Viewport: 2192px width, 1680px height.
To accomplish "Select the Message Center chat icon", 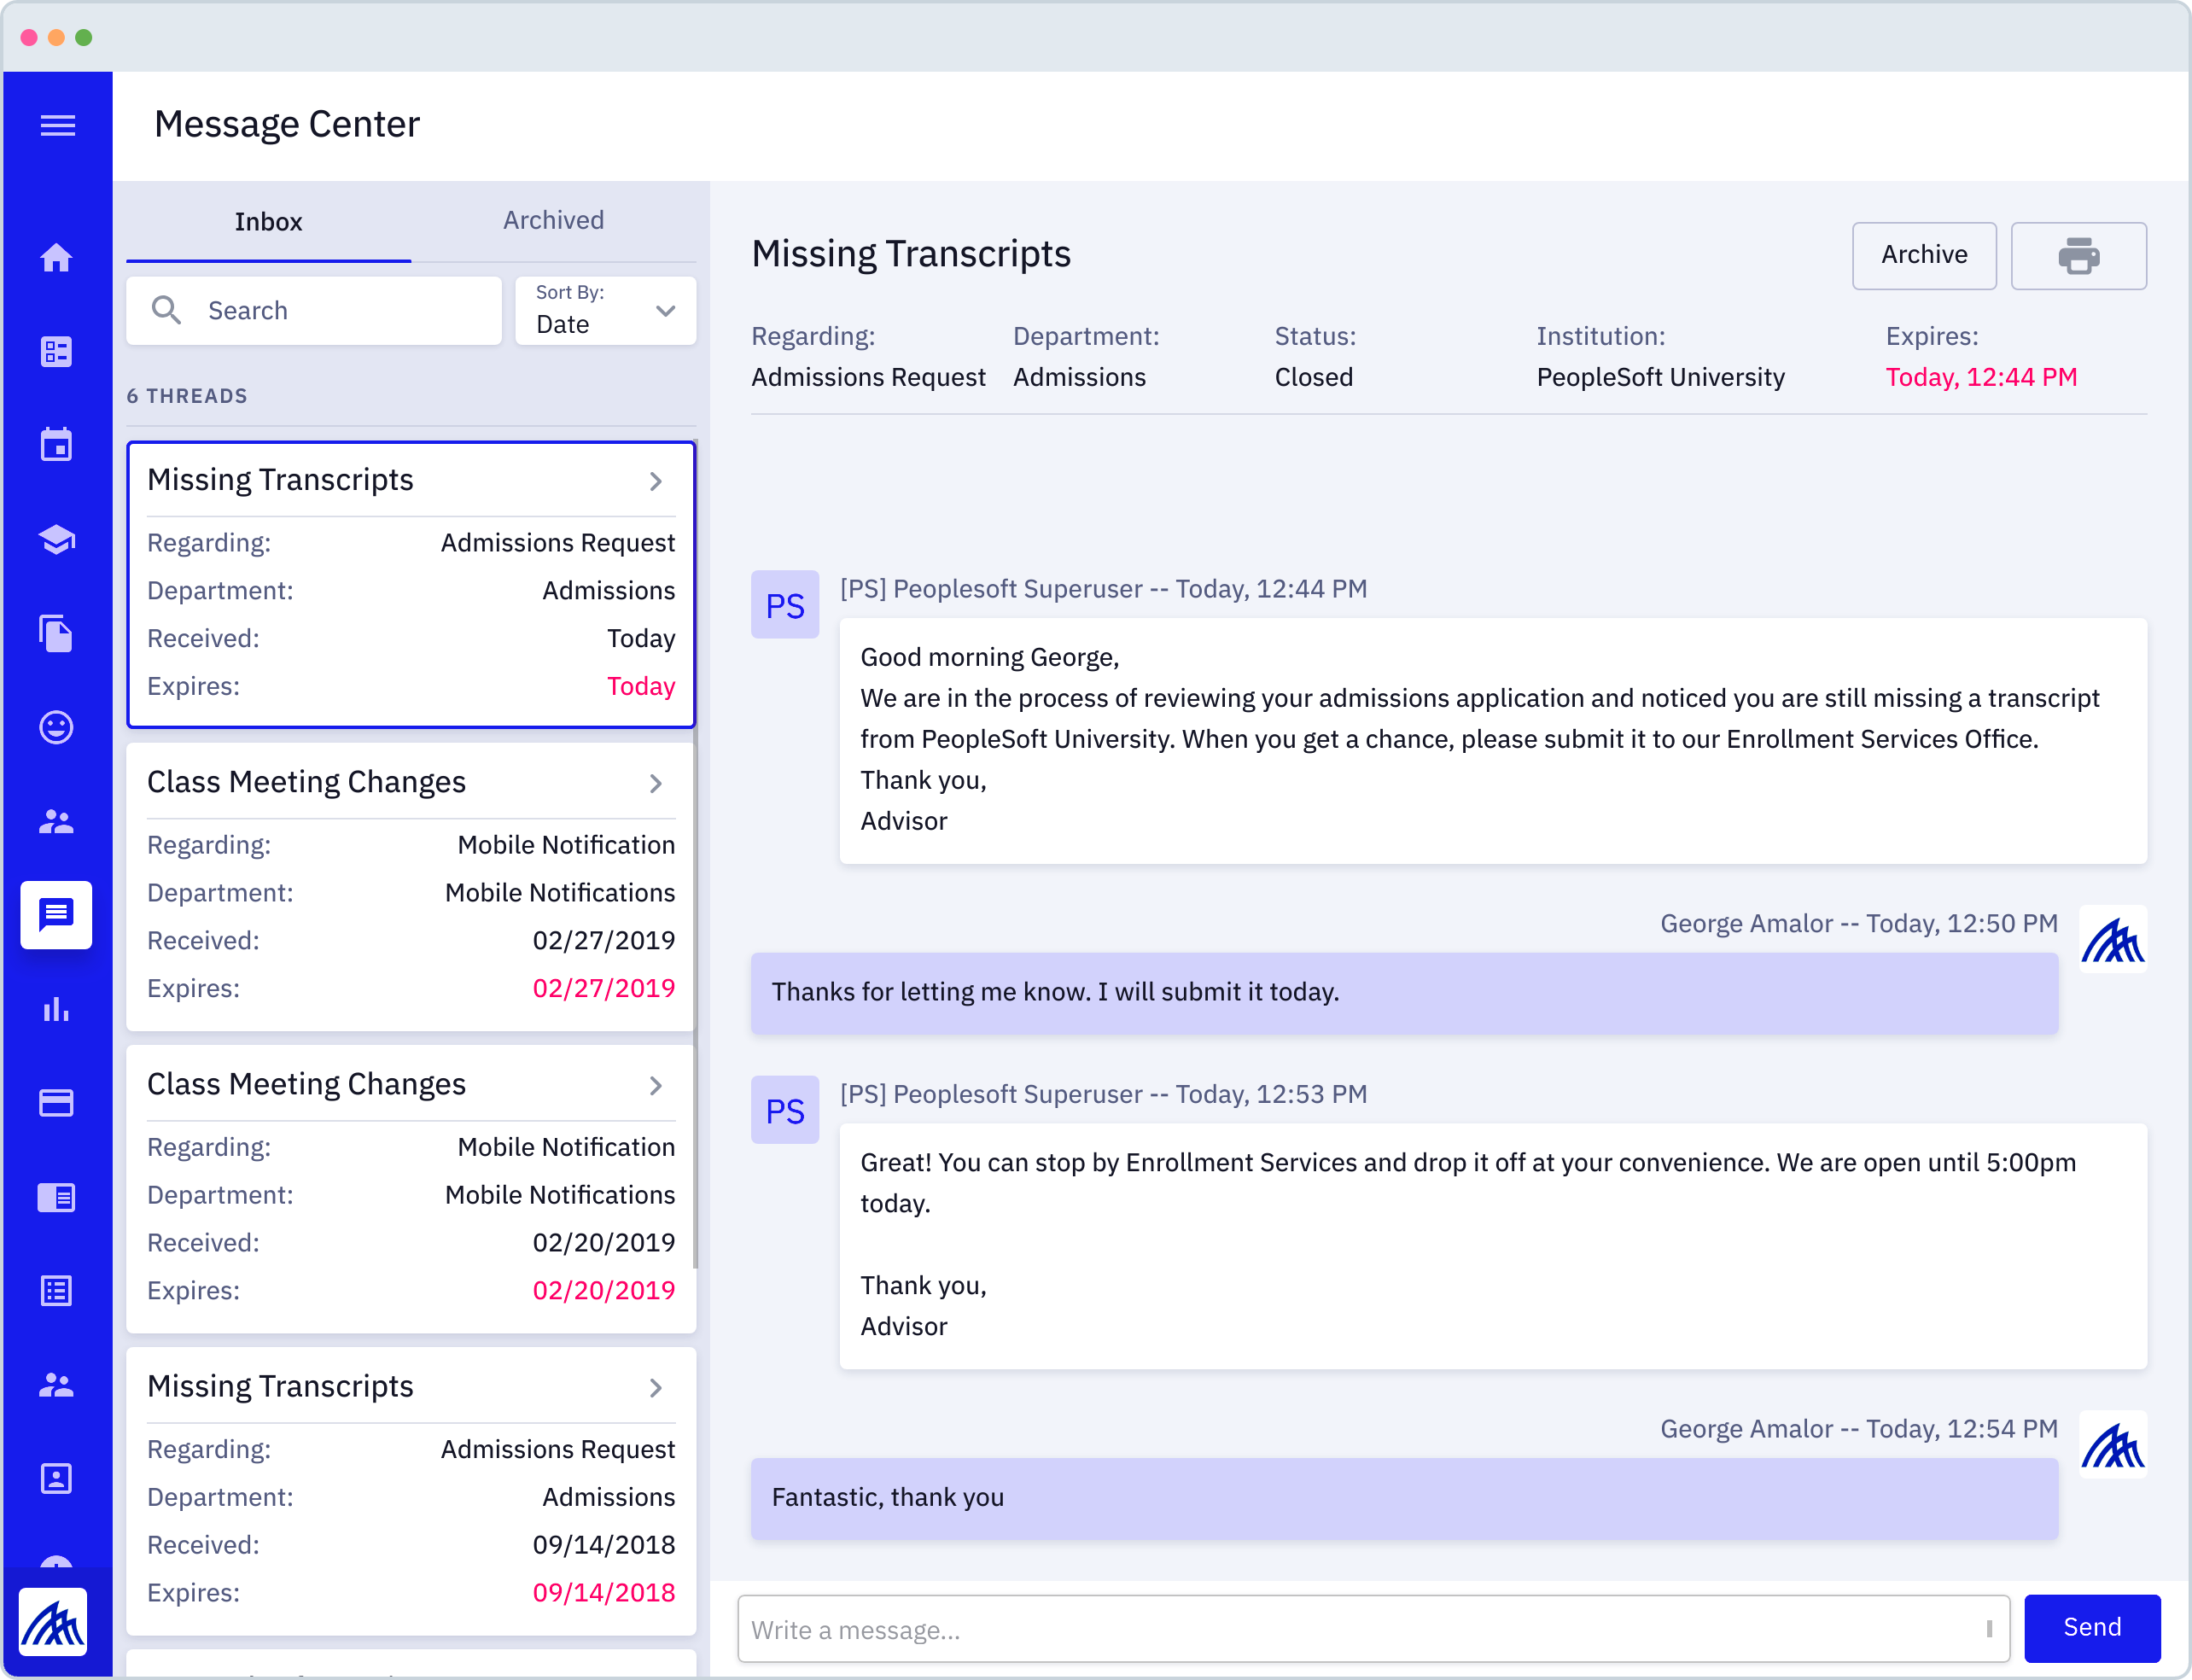I will click(56, 915).
